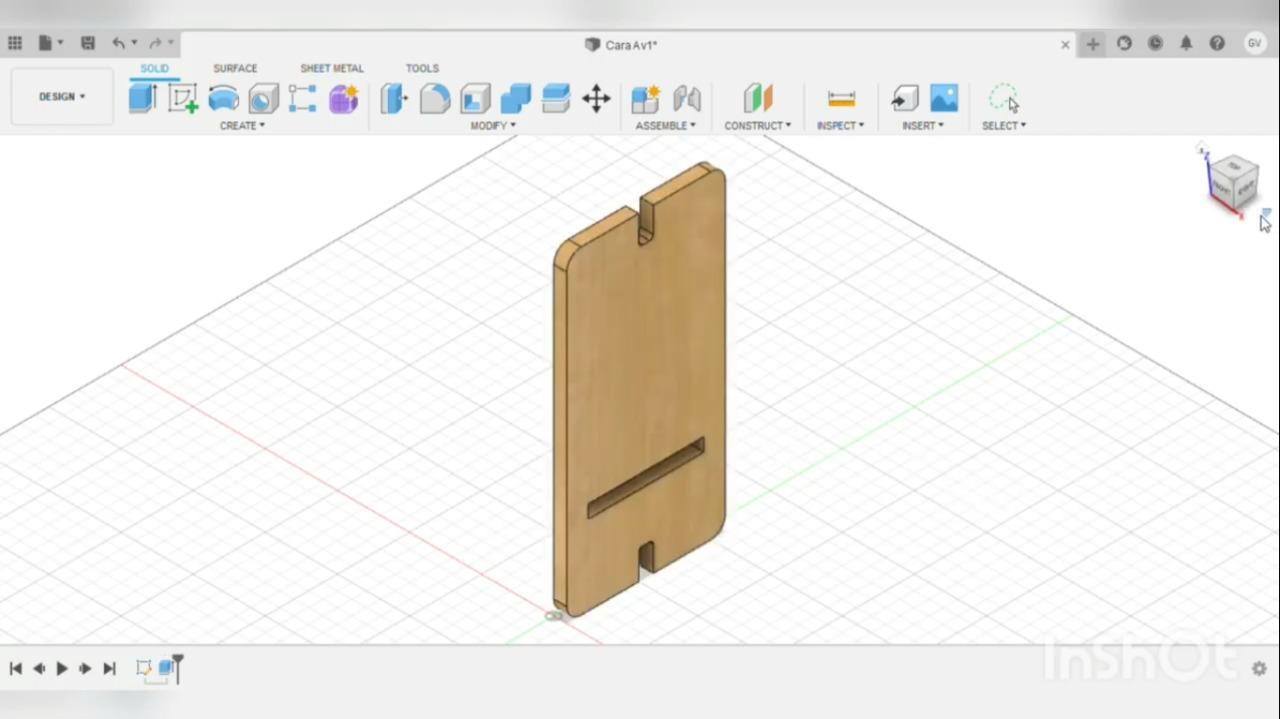This screenshot has width=1280, height=719.
Task: Play the timeline history
Action: [62, 668]
